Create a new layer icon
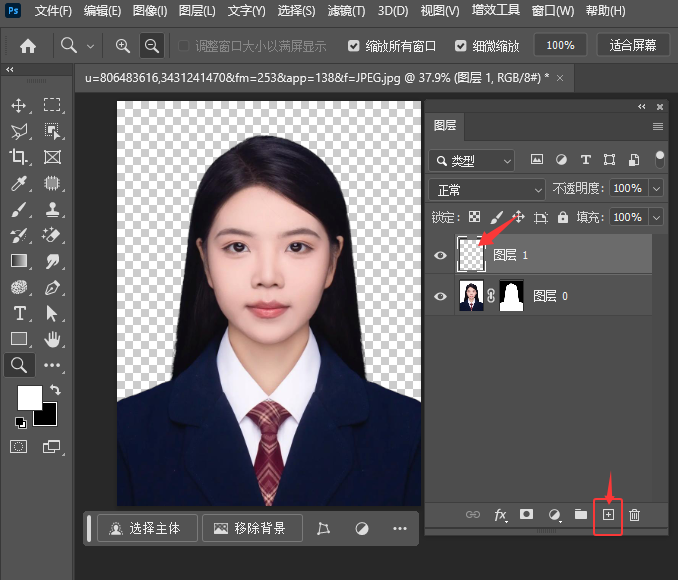The width and height of the screenshot is (678, 580). pos(607,515)
